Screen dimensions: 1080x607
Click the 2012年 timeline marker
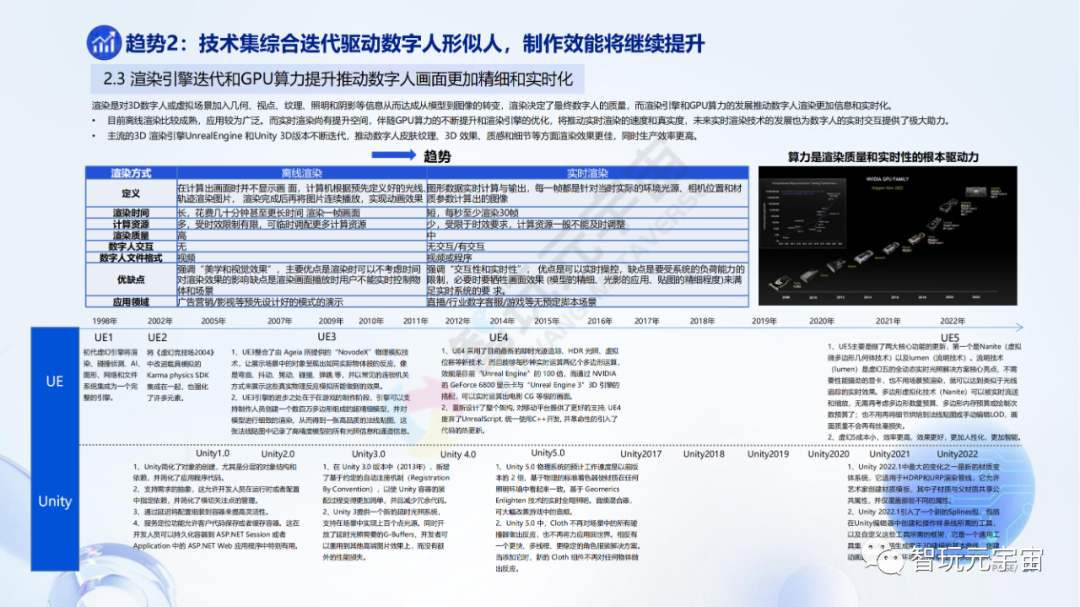tap(458, 321)
